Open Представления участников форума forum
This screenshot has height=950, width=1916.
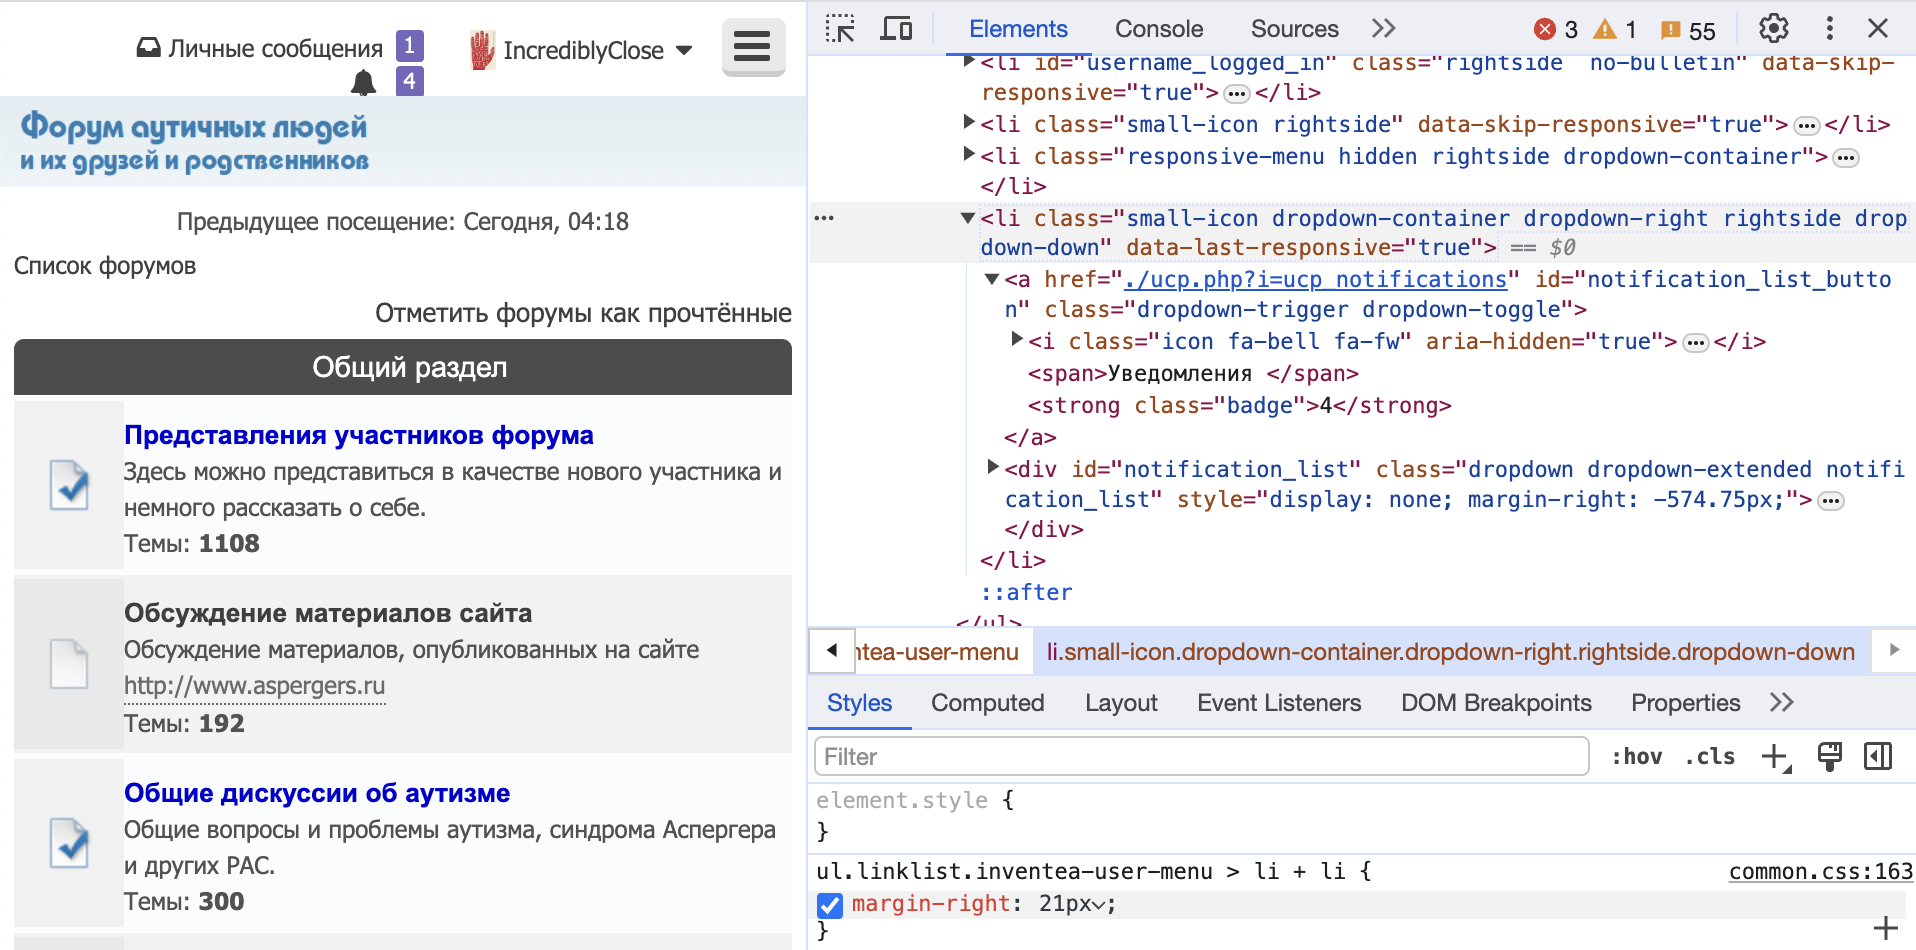click(359, 435)
